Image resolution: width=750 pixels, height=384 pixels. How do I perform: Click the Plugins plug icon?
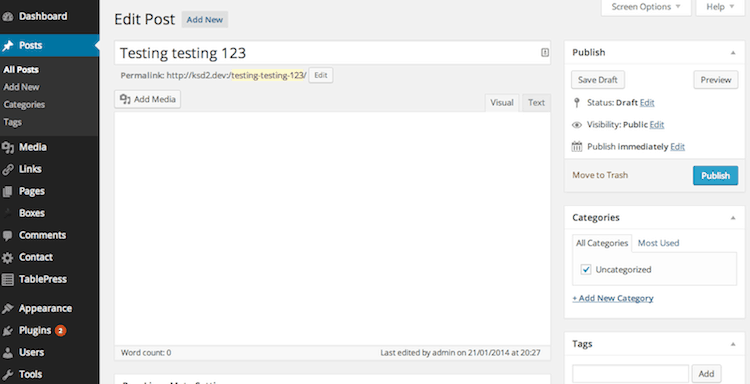[7, 331]
